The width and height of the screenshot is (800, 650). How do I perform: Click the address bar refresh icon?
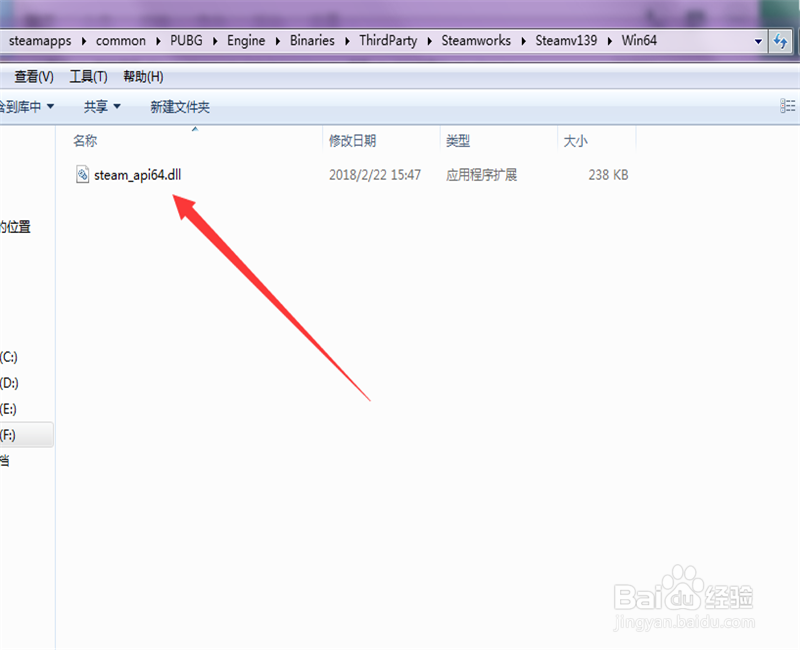(780, 41)
